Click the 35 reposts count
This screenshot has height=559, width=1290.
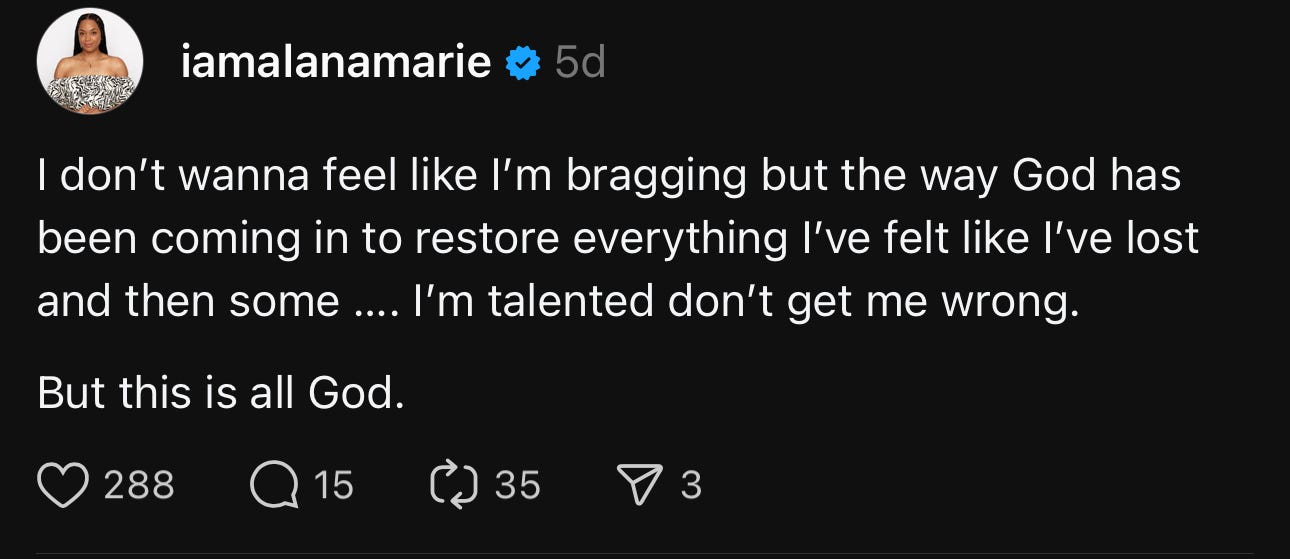pyautogui.click(x=518, y=486)
